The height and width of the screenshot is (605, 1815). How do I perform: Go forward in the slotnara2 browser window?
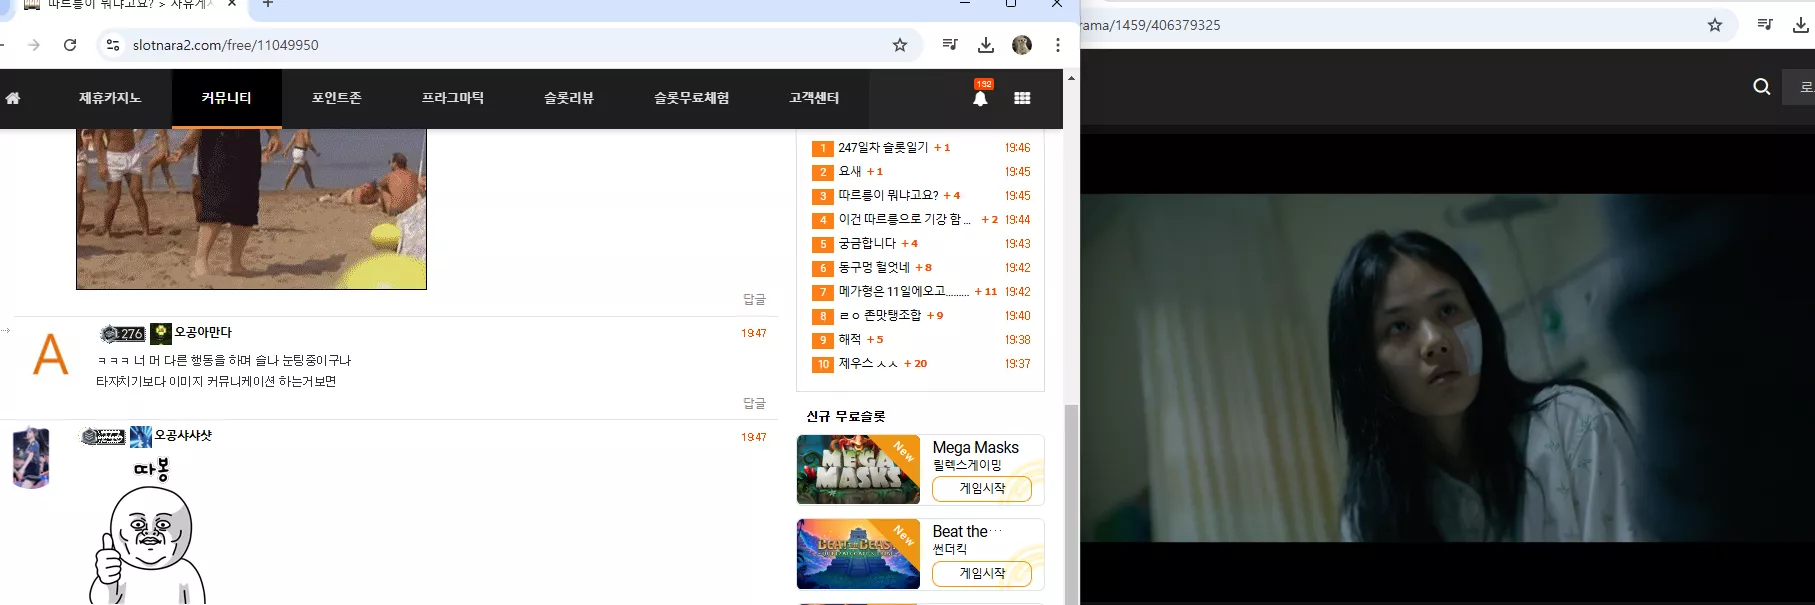pyautogui.click(x=34, y=45)
